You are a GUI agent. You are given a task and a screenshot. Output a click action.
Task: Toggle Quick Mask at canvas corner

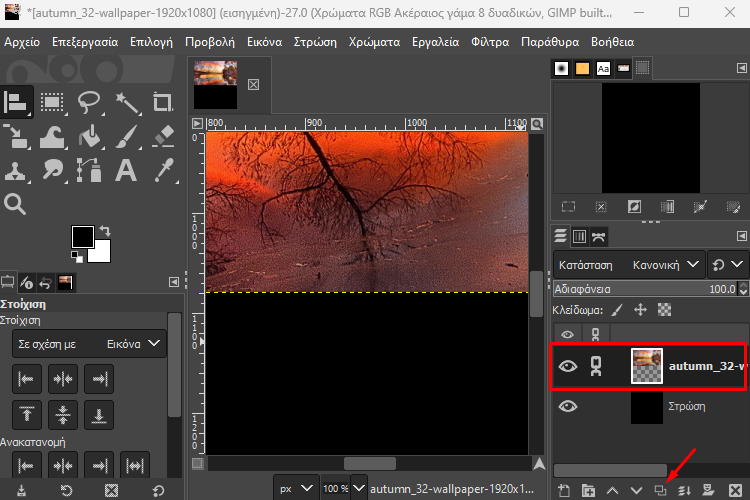pyautogui.click(x=198, y=463)
